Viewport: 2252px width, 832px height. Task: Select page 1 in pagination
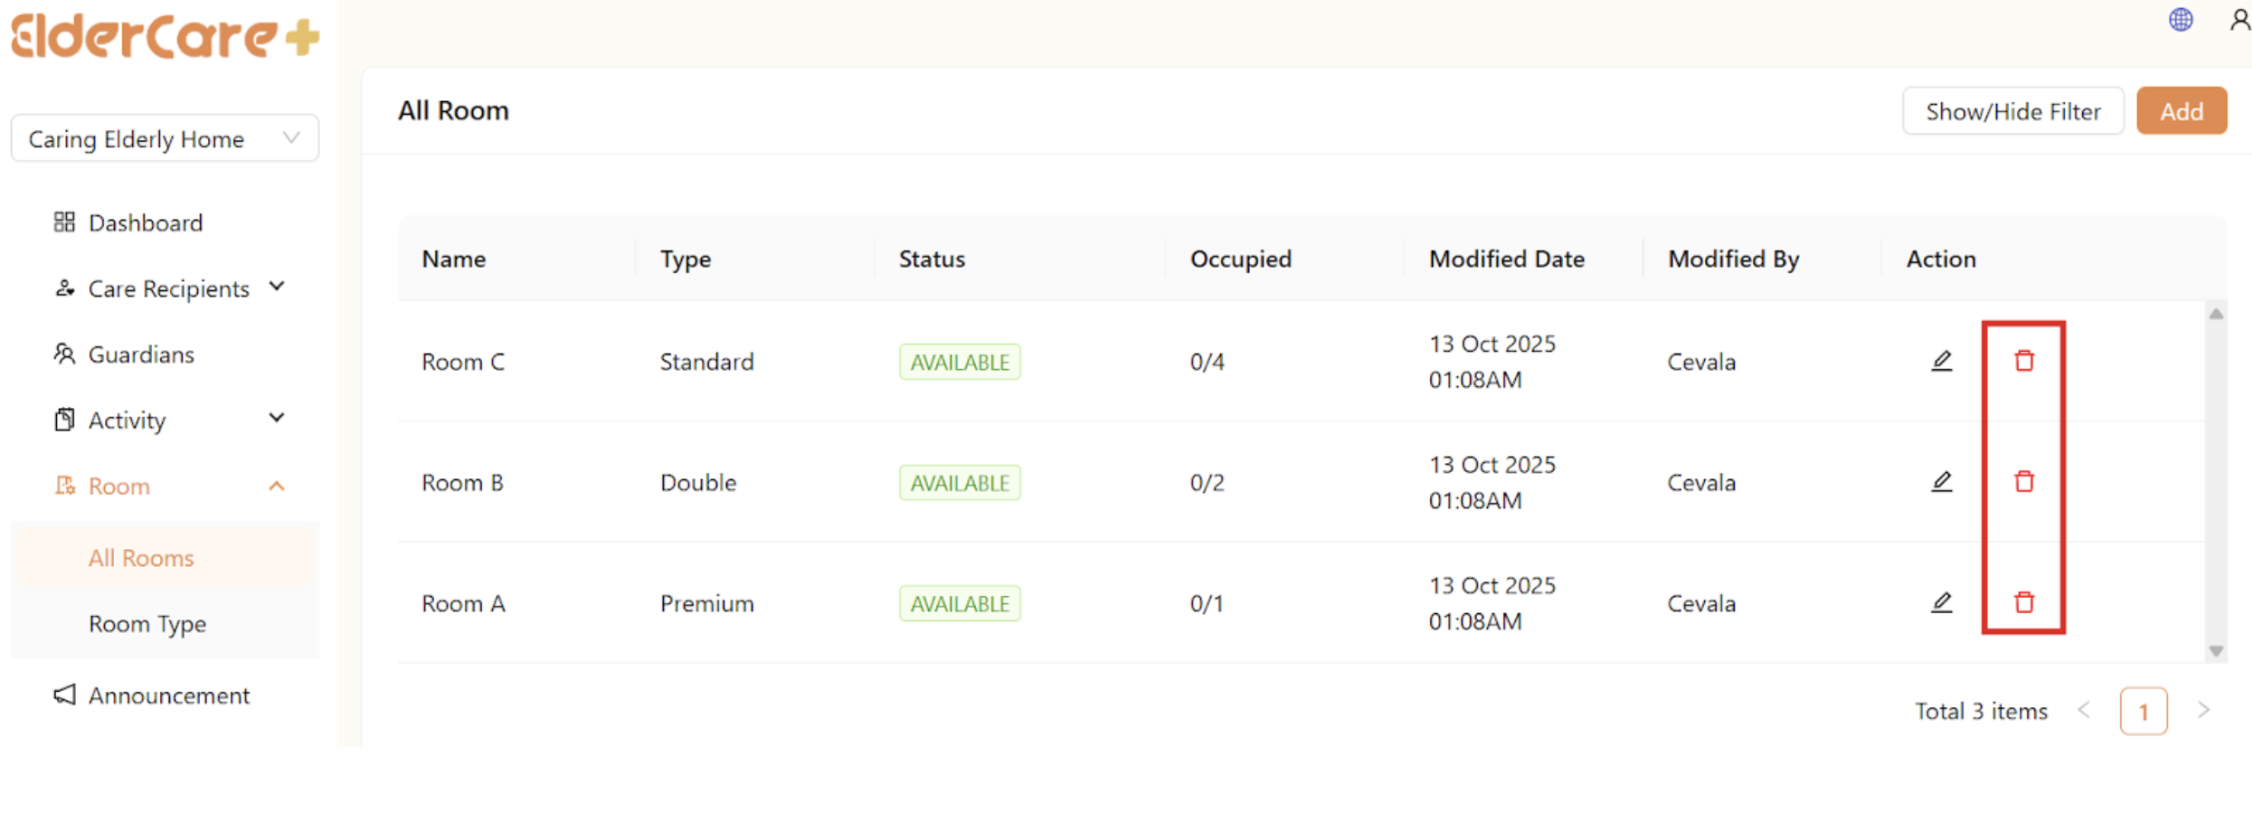coord(2143,711)
